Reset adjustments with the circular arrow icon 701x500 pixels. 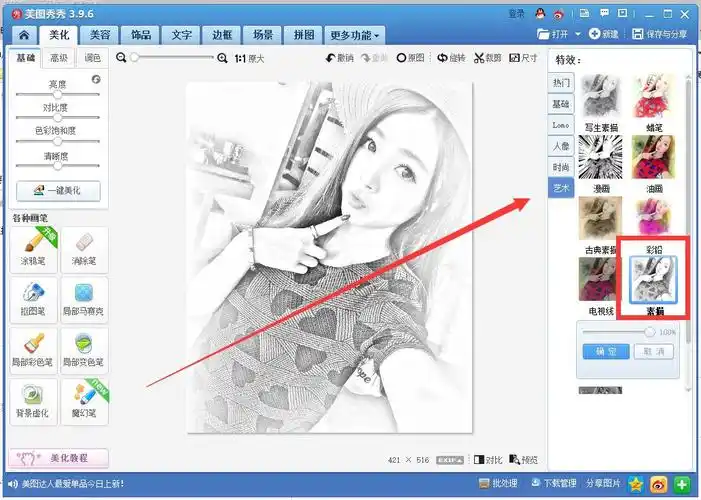pos(96,79)
